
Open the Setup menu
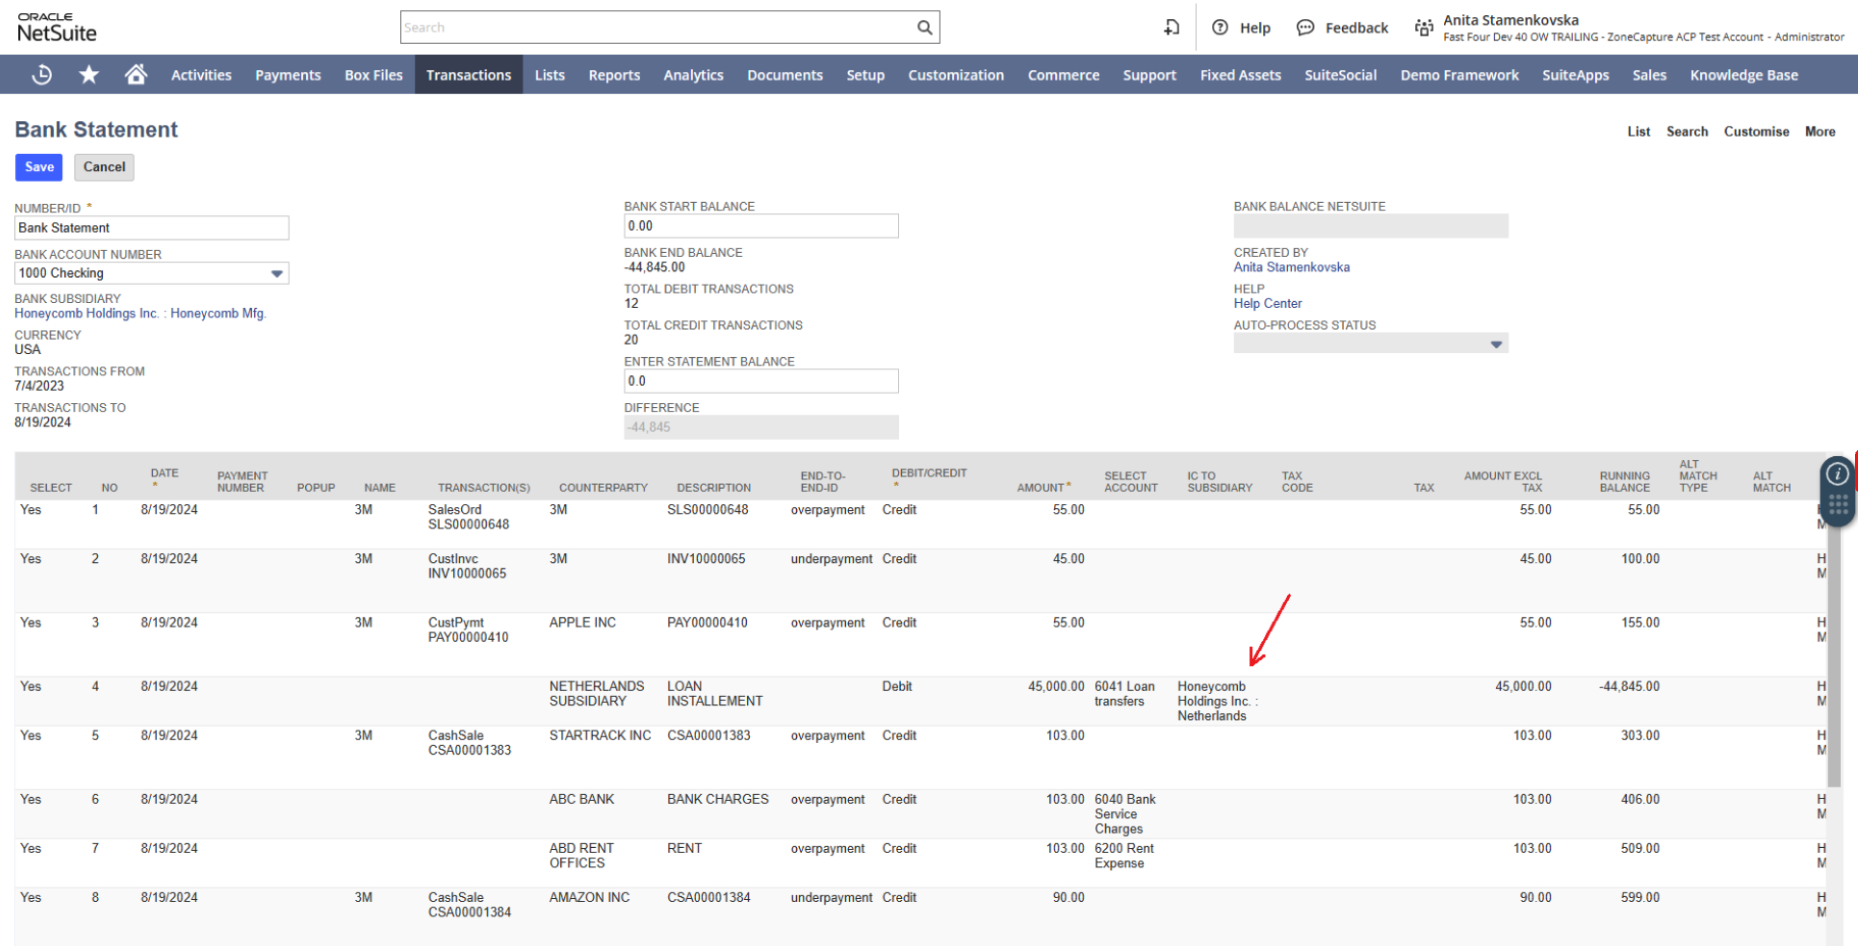[x=866, y=75]
